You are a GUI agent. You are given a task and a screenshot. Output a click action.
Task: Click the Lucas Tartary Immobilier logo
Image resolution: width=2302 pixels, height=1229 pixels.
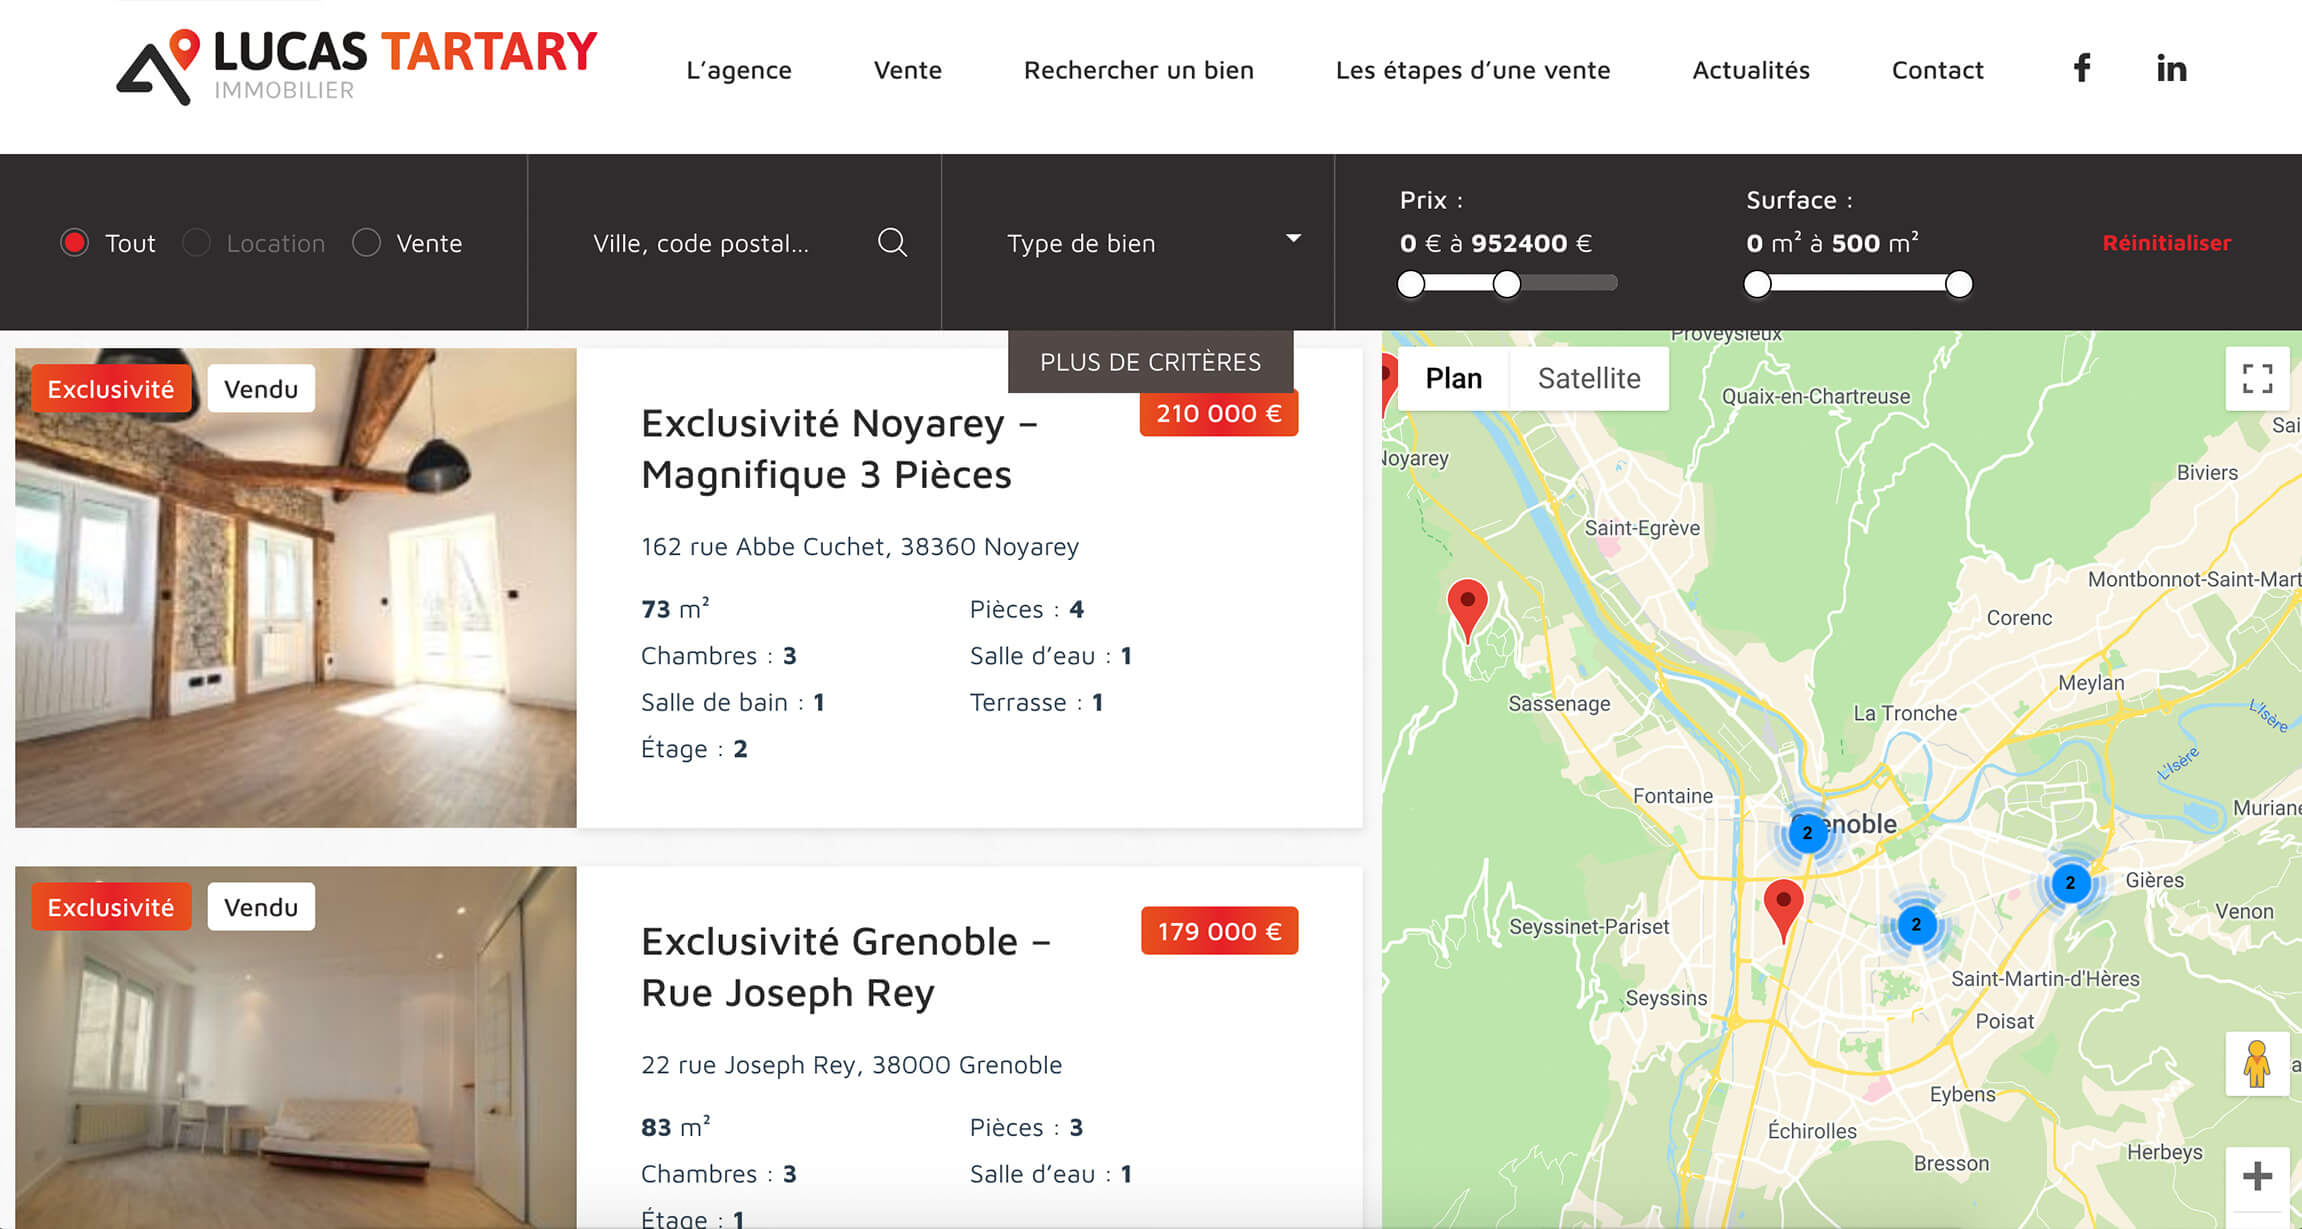click(357, 67)
